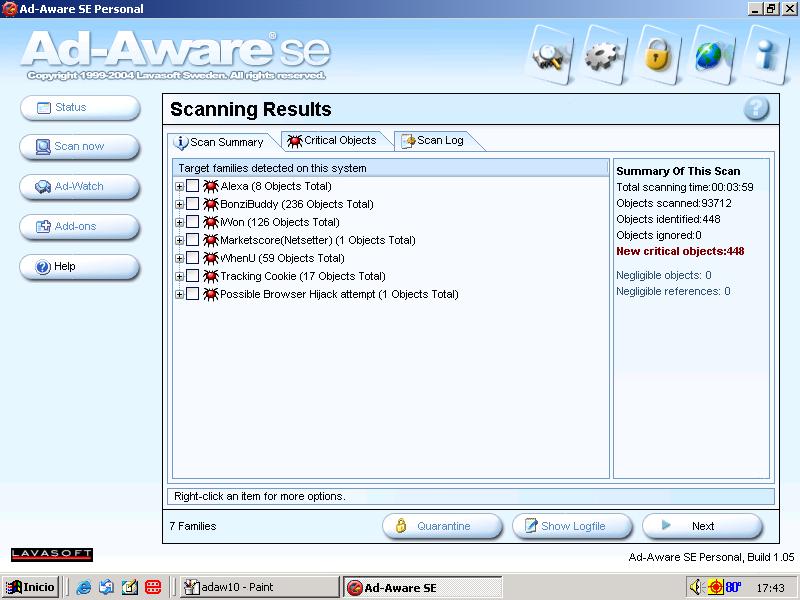
Task: Click the '7 Families' count label
Action: tap(193, 526)
